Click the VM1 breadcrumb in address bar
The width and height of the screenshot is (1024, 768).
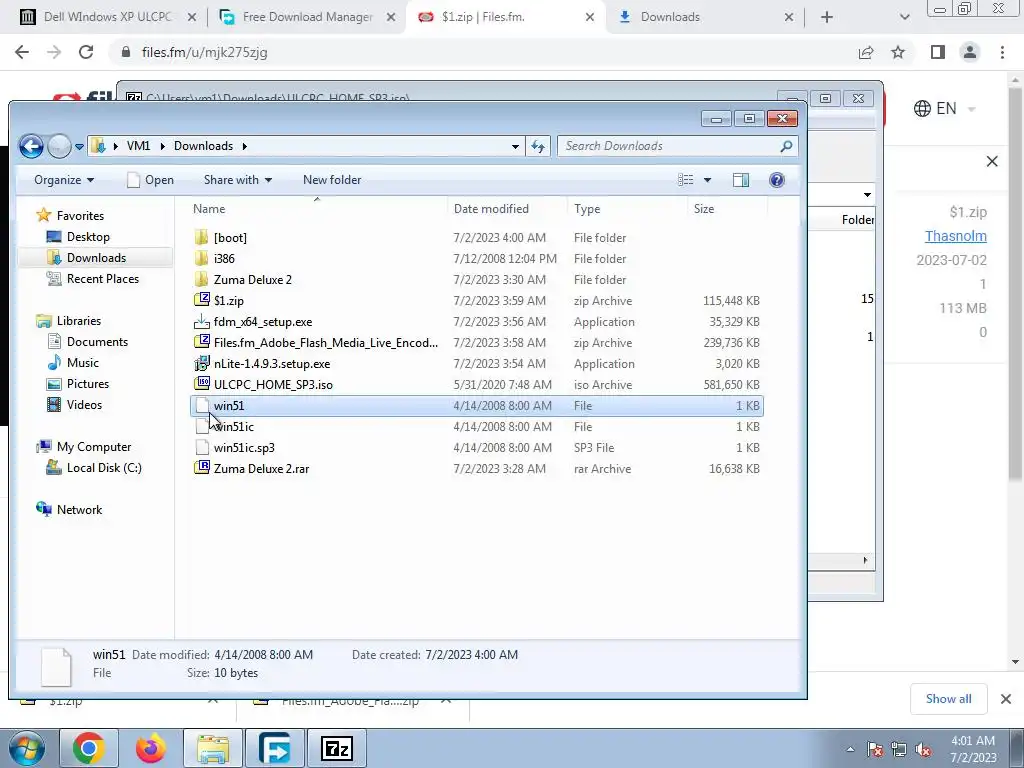coord(138,146)
